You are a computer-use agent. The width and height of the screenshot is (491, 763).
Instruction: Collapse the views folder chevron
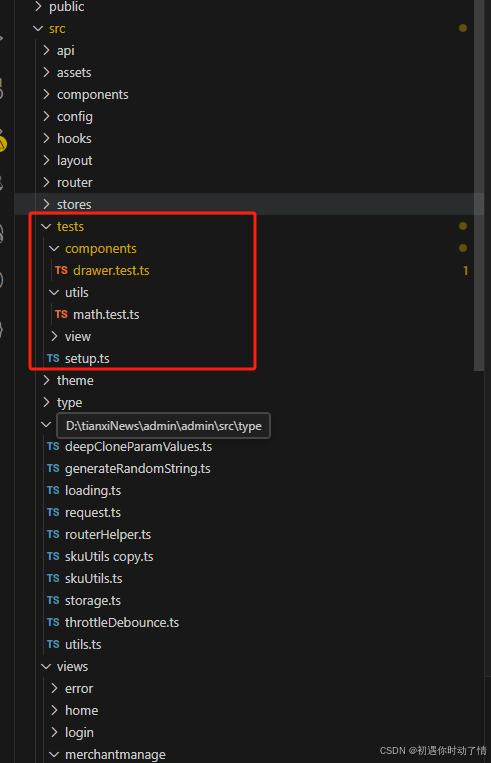click(46, 667)
